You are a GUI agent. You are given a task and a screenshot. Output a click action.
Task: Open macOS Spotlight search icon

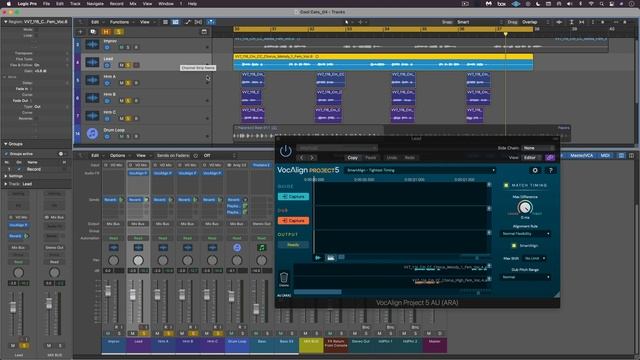click(x=601, y=4)
